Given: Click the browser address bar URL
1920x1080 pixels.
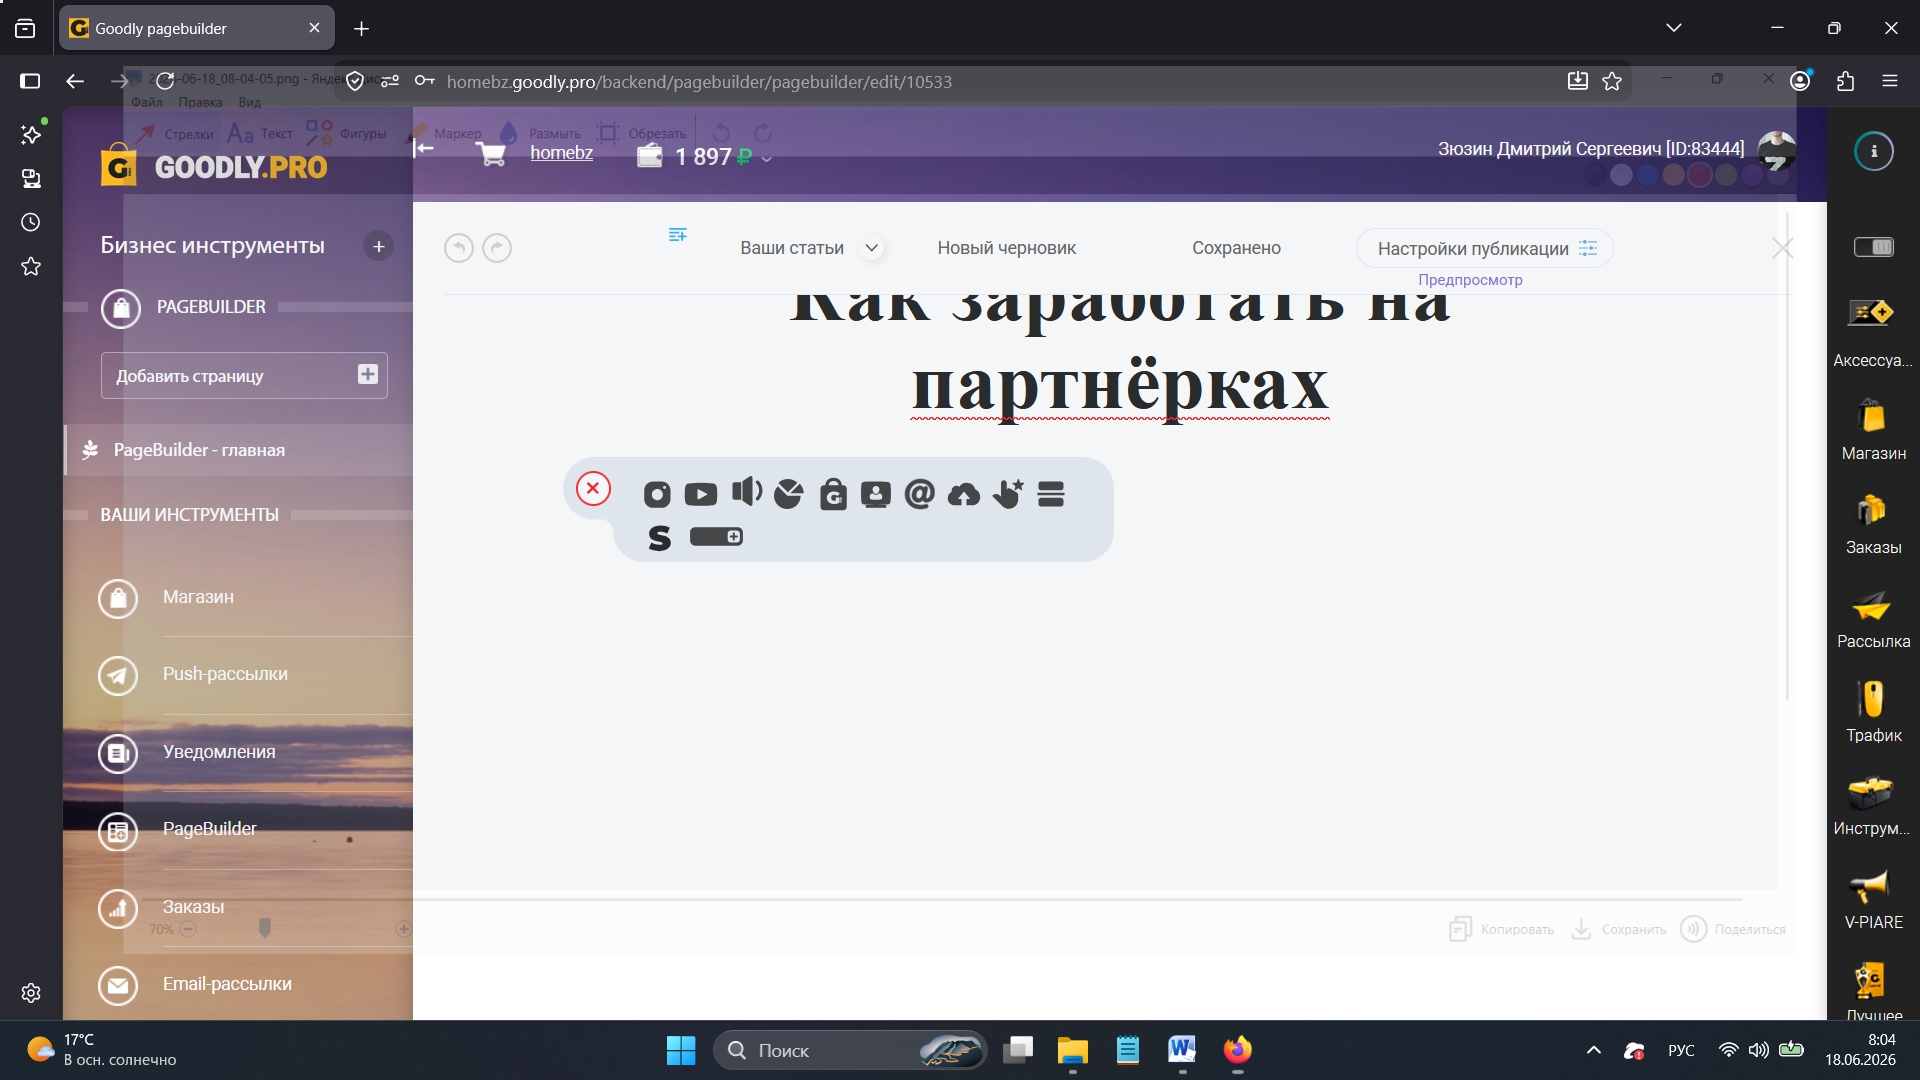Looking at the screenshot, I should point(699,82).
